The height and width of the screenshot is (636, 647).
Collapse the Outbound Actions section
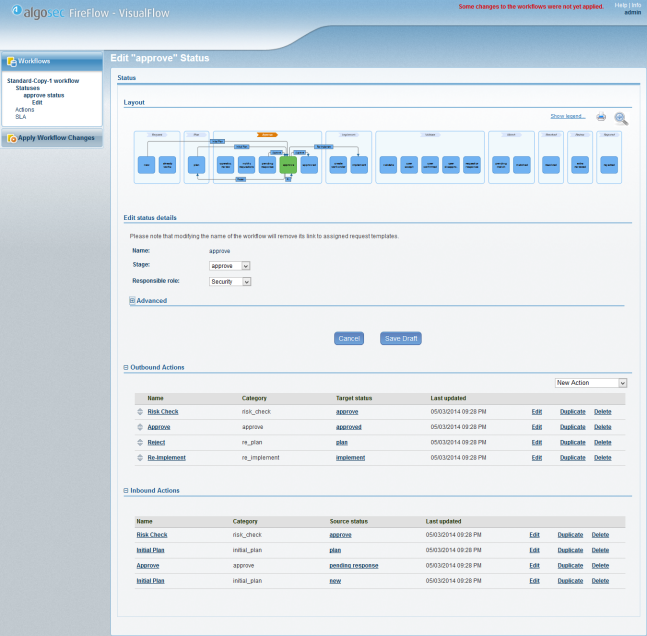126,368
